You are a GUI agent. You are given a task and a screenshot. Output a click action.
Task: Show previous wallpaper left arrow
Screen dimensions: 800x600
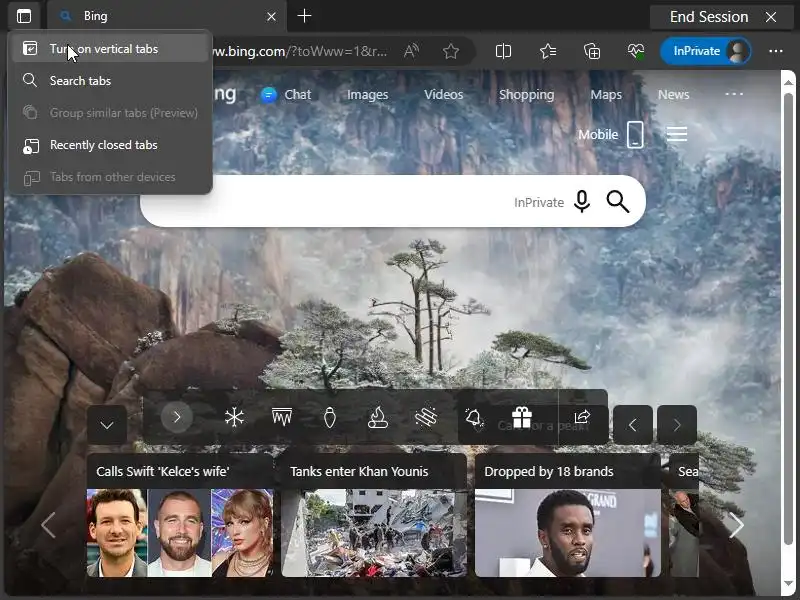(633, 424)
